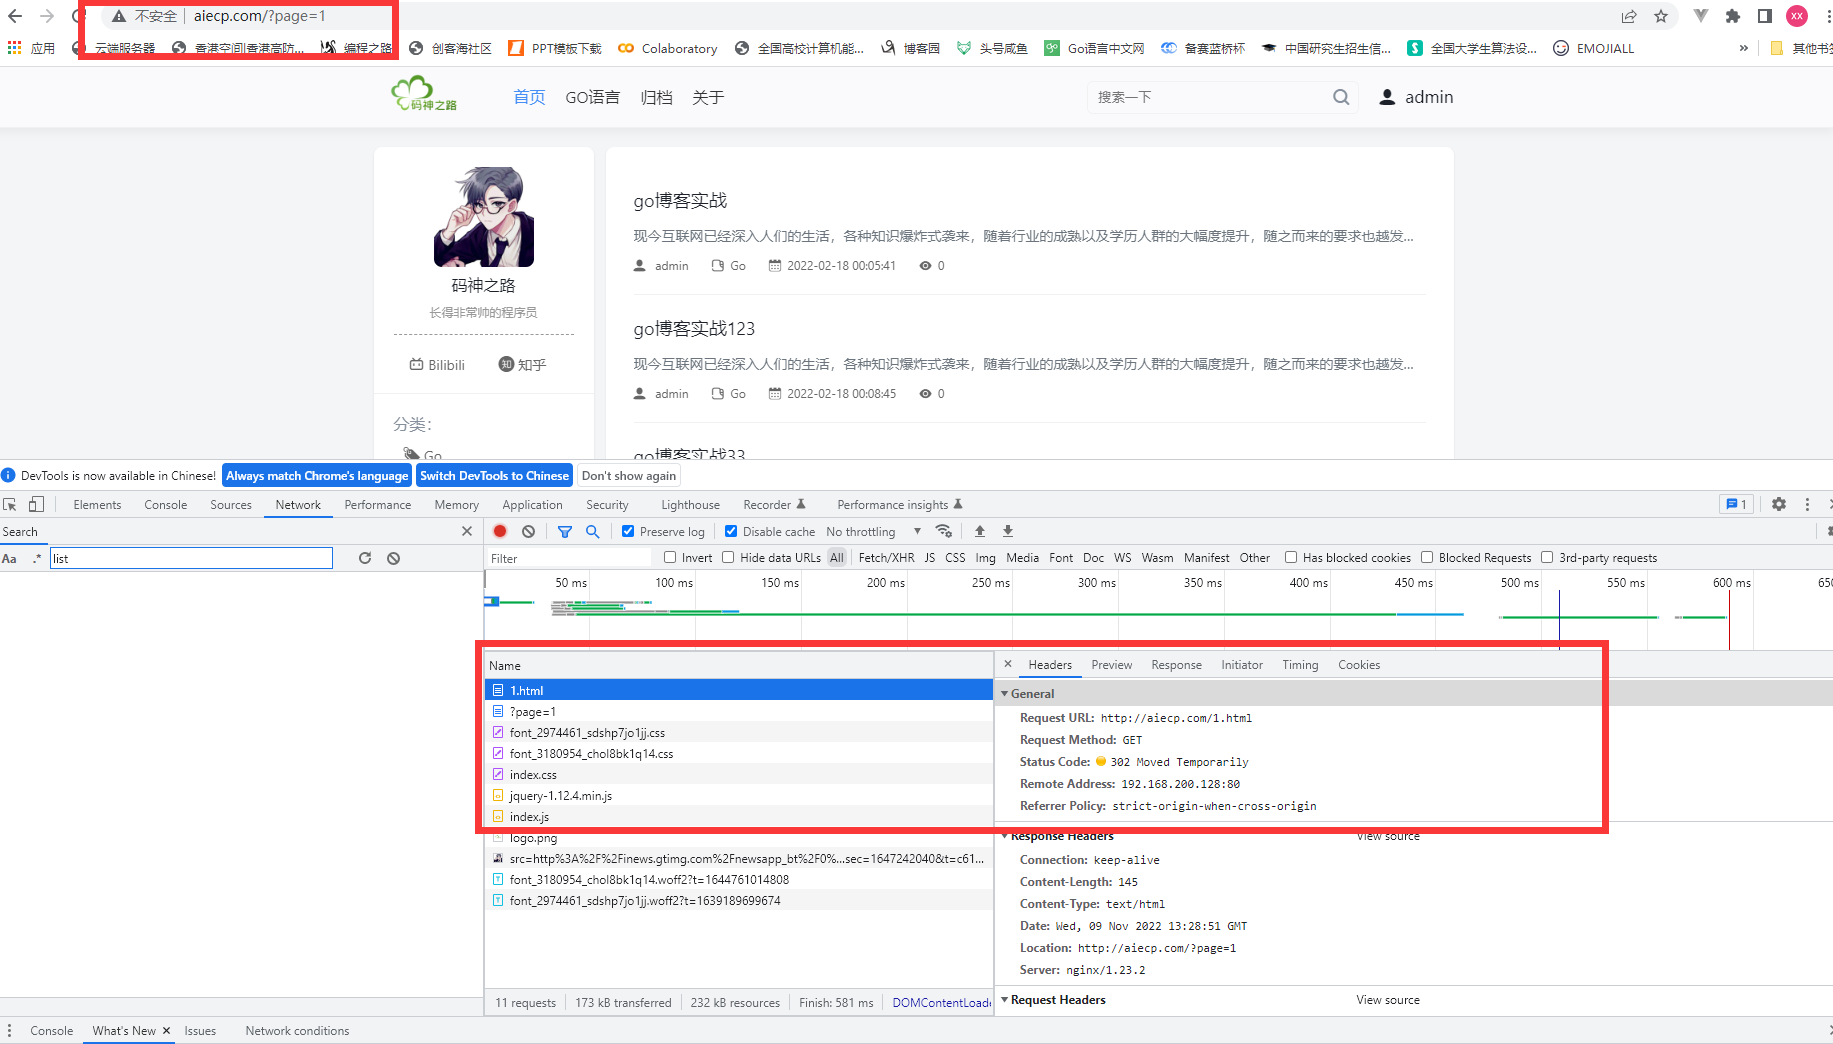Click the Search panel text input
Viewport: 1833px width, 1044px height.
click(x=191, y=558)
